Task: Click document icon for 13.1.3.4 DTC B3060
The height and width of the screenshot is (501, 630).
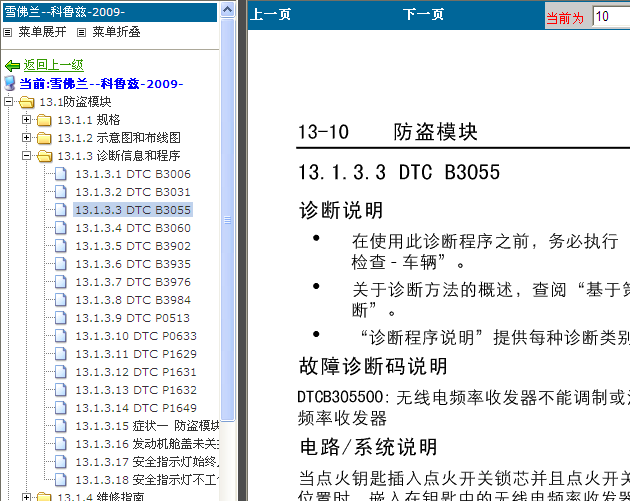Action: point(61,228)
